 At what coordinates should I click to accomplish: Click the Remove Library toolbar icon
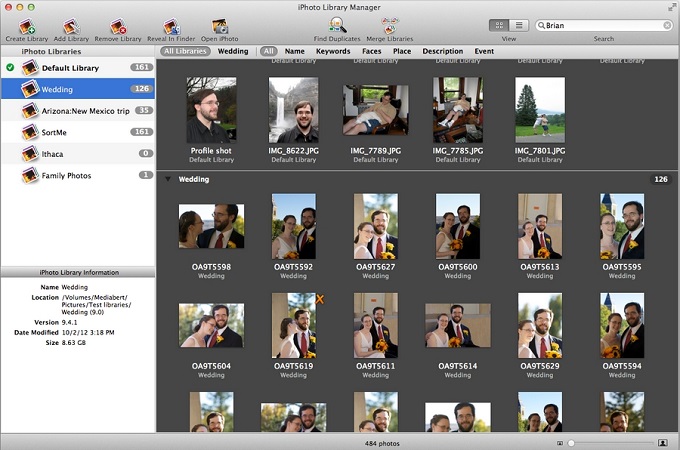pos(118,26)
